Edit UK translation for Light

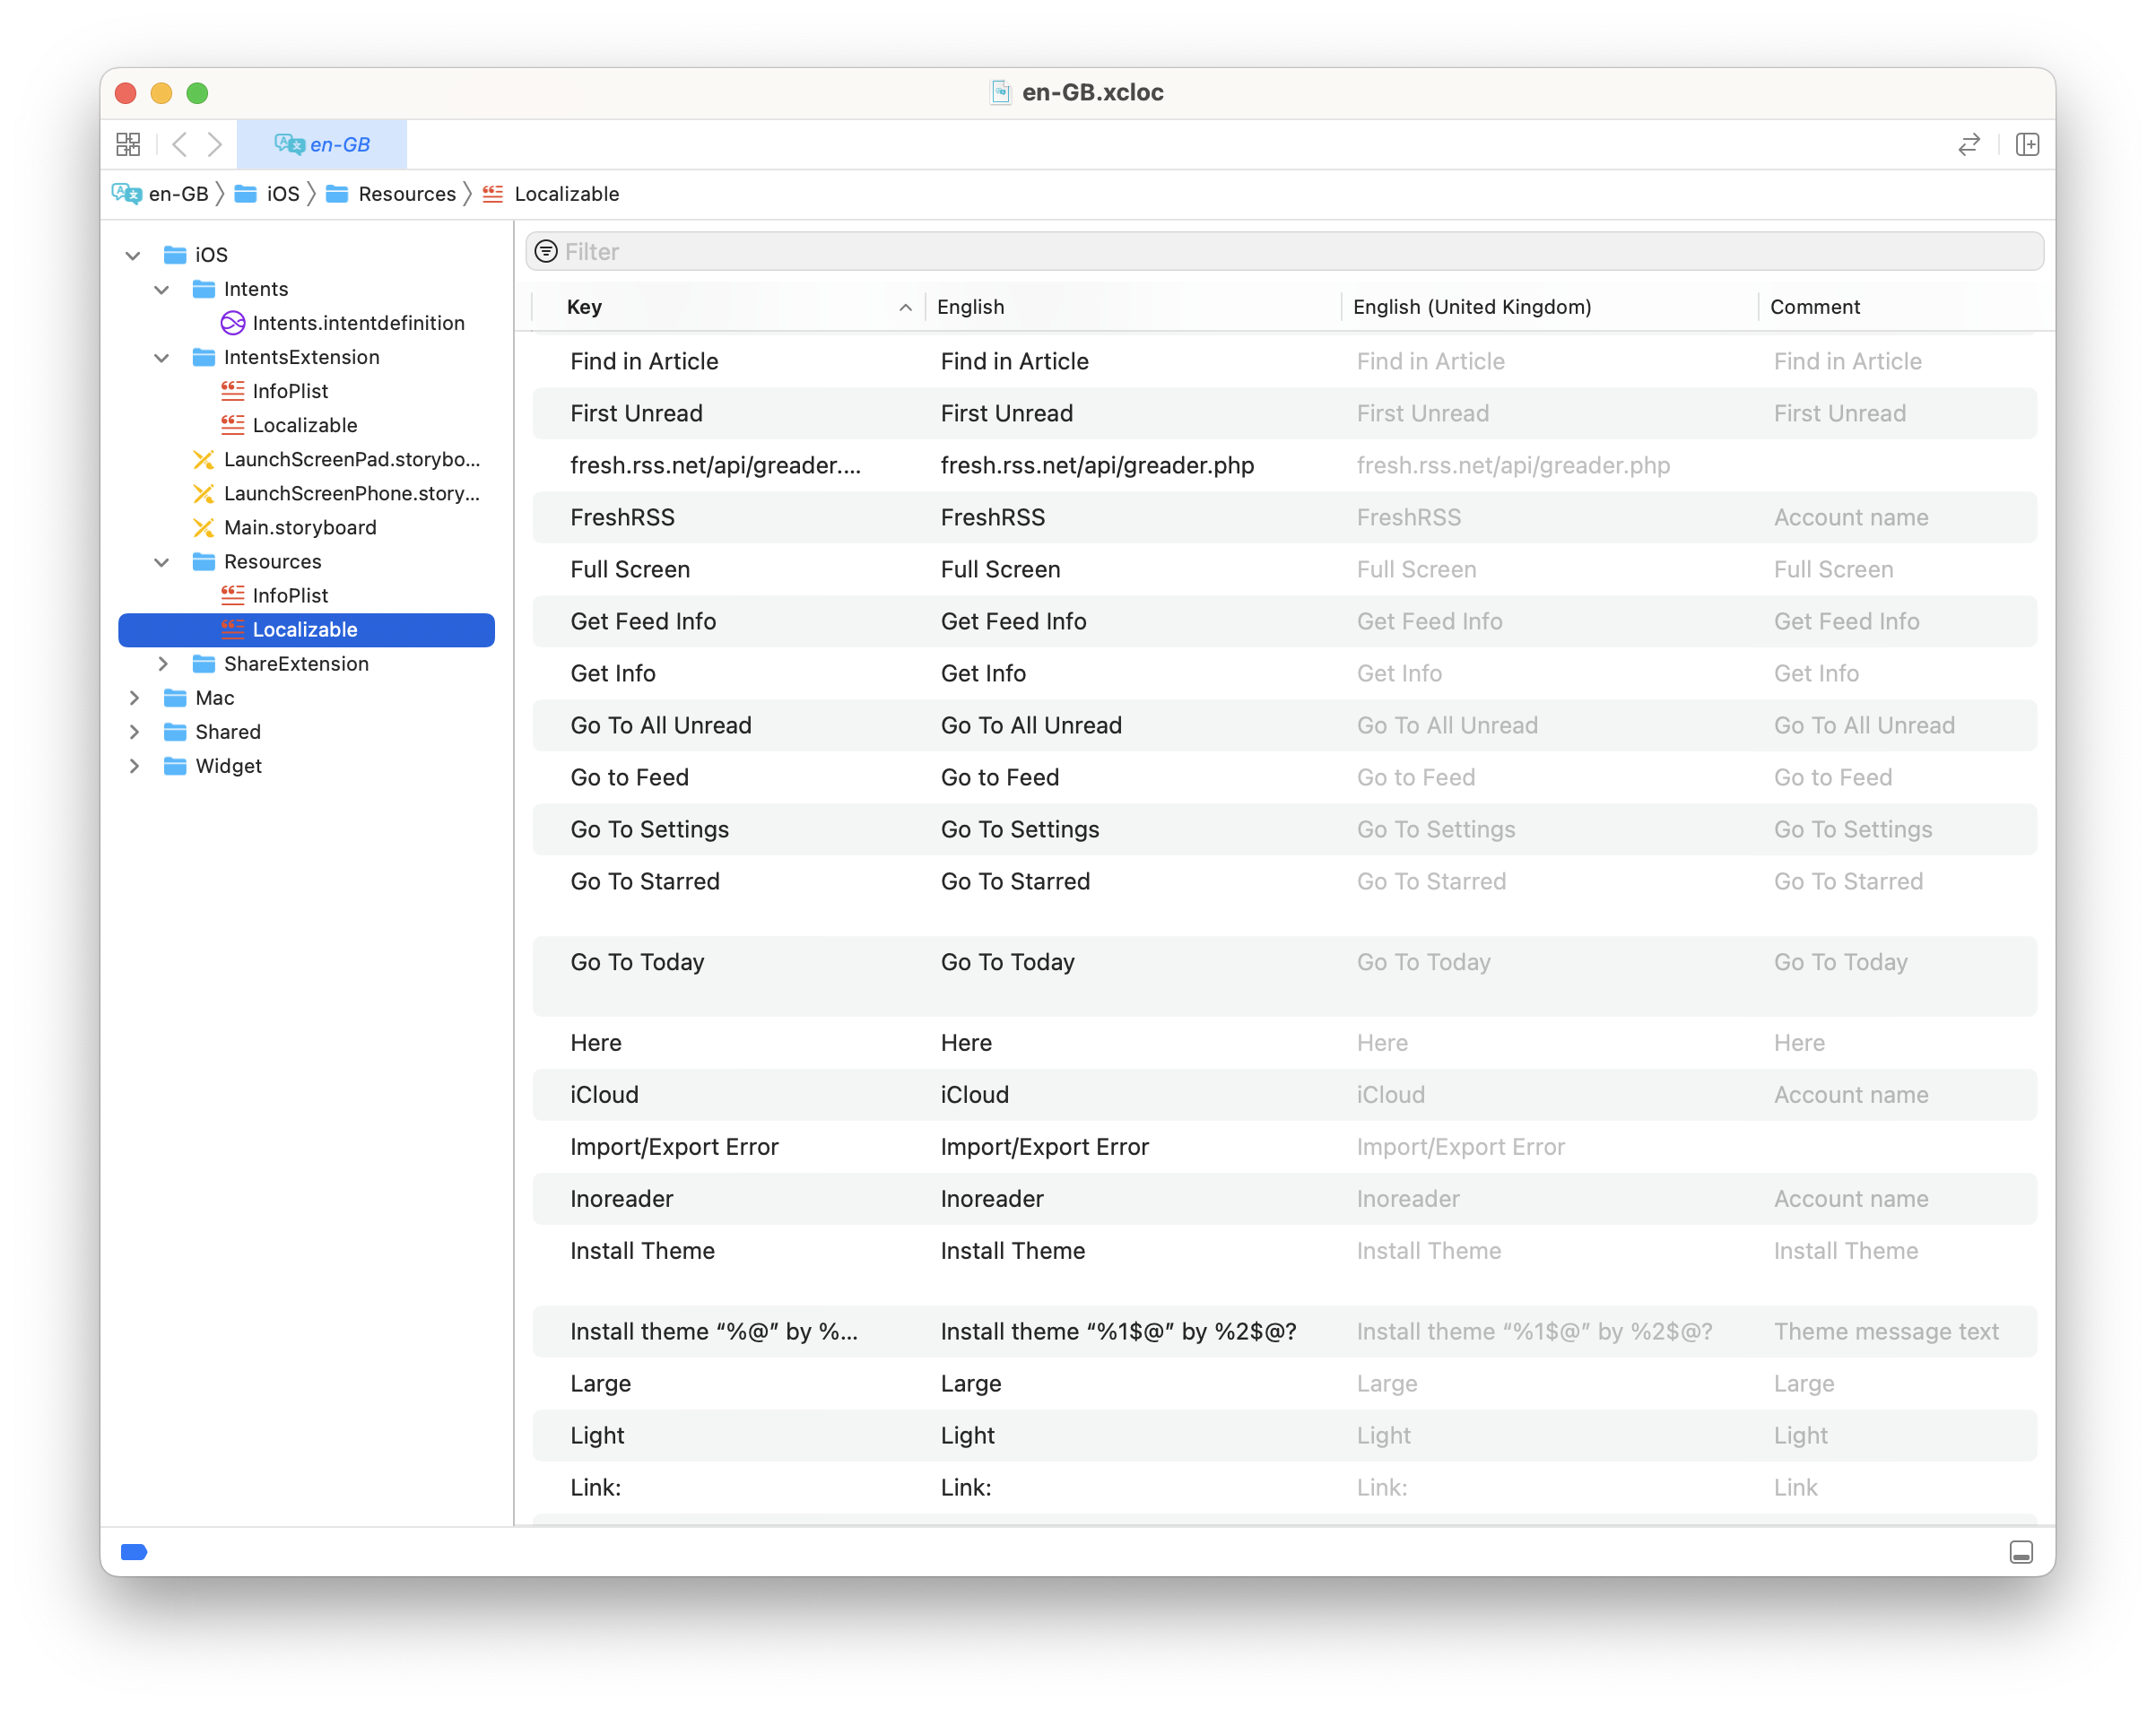click(x=1383, y=1435)
